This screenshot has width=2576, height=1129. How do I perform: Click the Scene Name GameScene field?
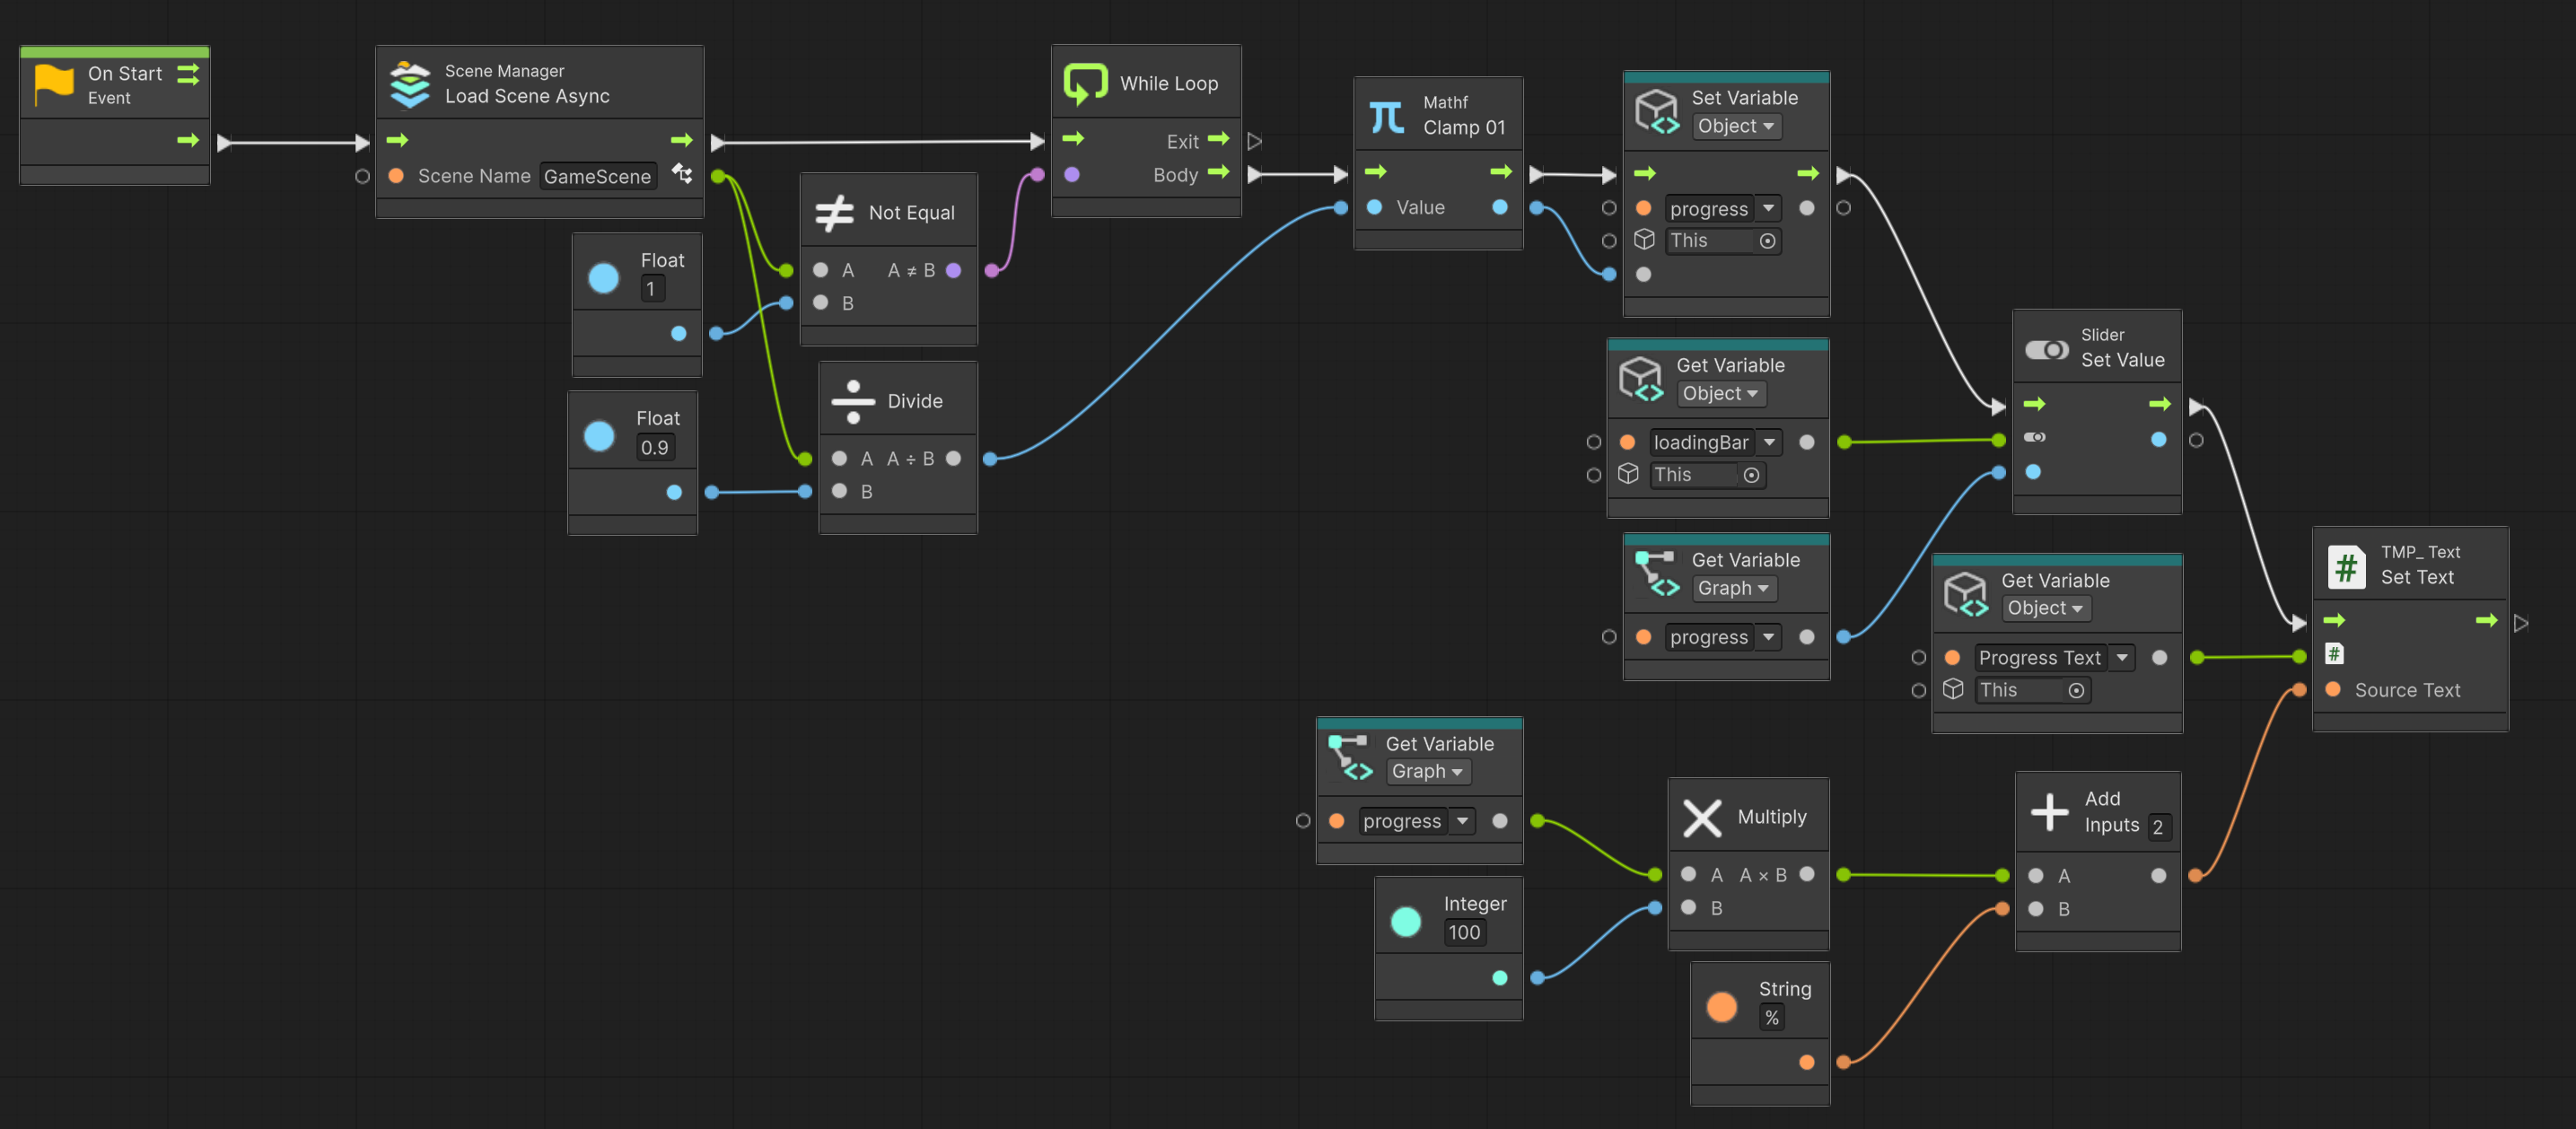[597, 177]
